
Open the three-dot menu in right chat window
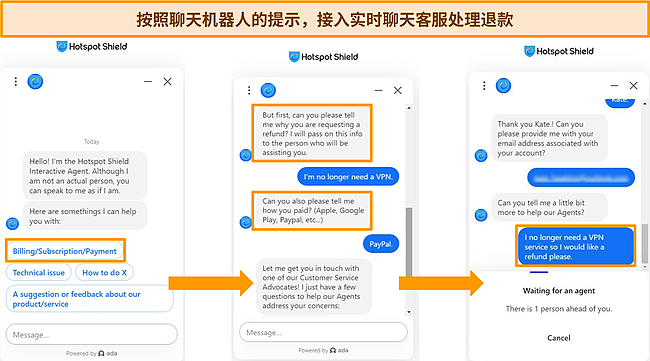(x=484, y=86)
